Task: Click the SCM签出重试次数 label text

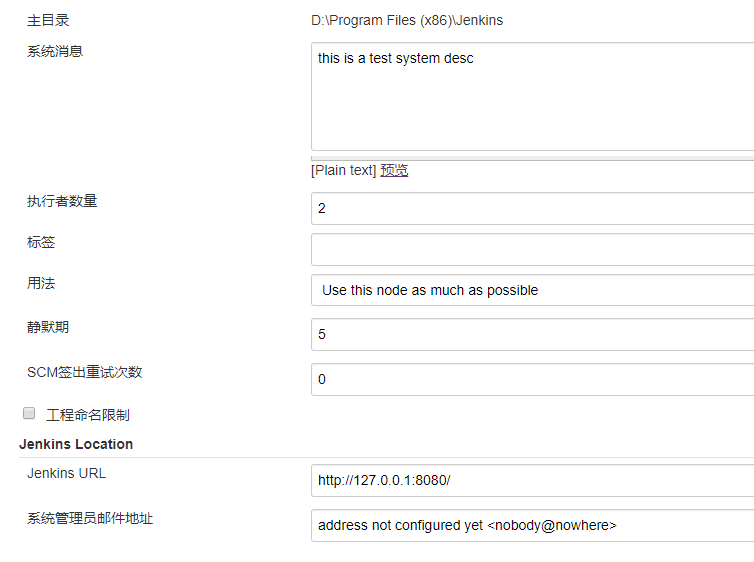Action: 85,372
